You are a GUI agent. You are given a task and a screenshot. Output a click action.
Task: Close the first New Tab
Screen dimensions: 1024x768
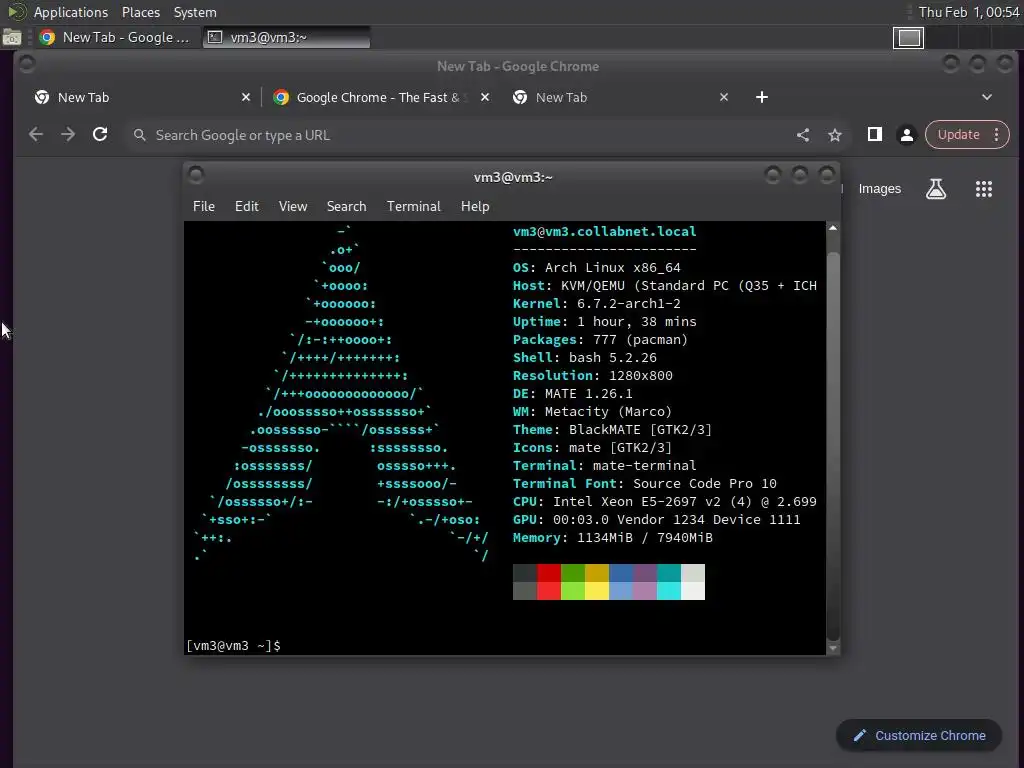[246, 97]
